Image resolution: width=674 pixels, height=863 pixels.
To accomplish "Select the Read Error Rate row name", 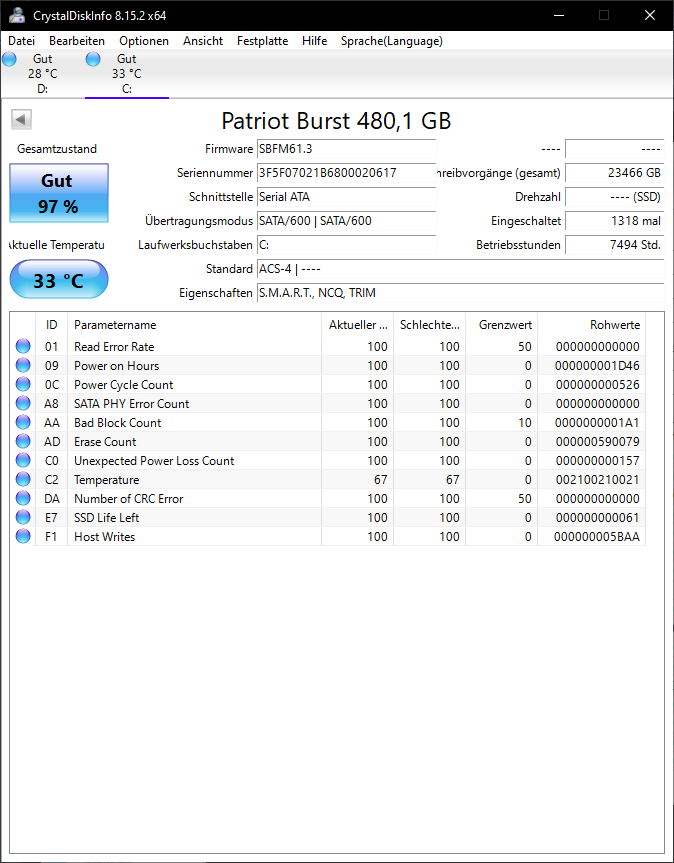I will [x=114, y=347].
